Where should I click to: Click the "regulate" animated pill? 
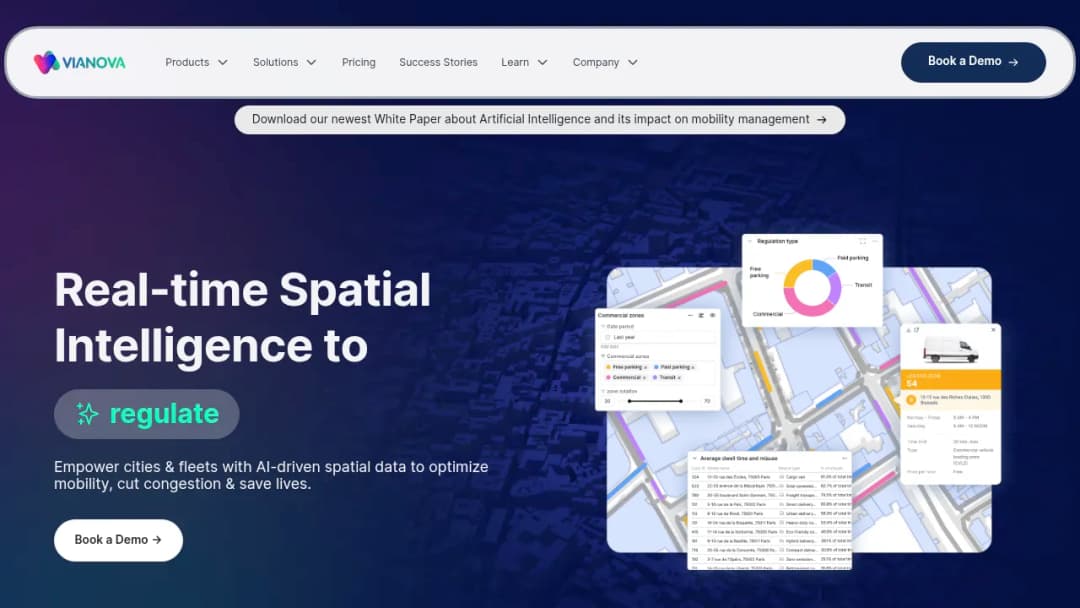coord(147,414)
